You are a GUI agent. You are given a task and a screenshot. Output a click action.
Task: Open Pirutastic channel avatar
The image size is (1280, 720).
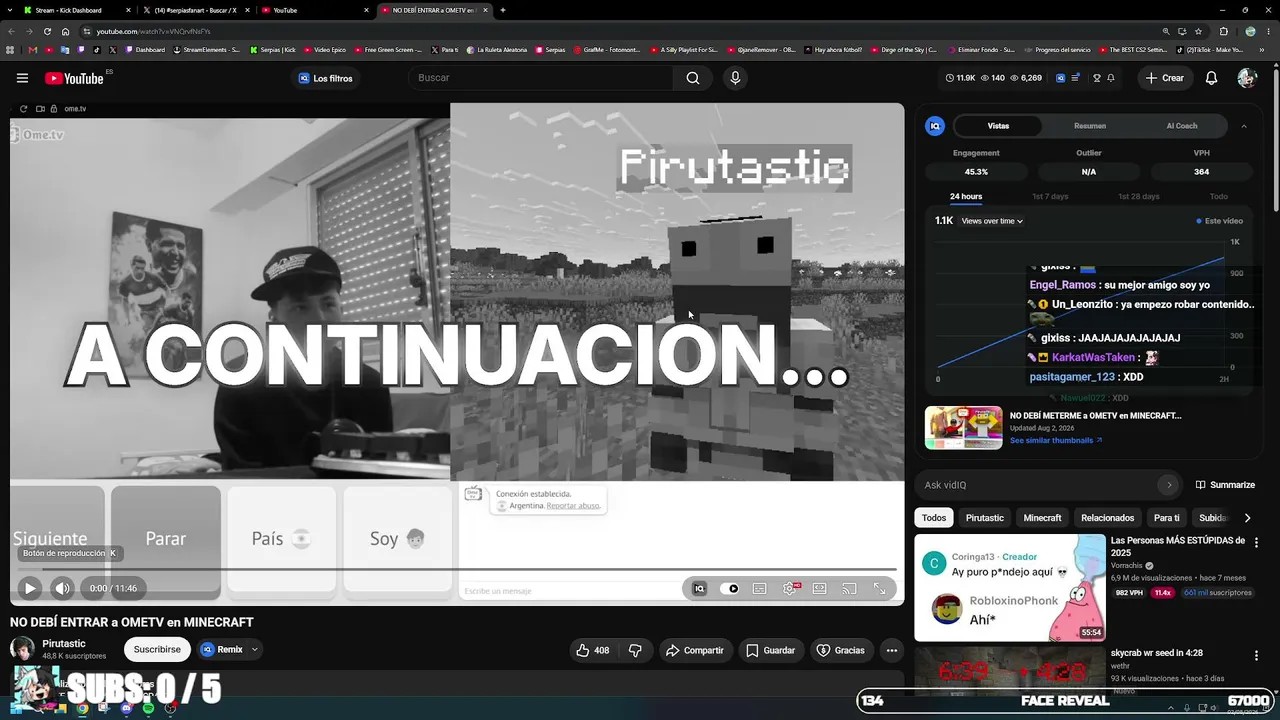22,648
